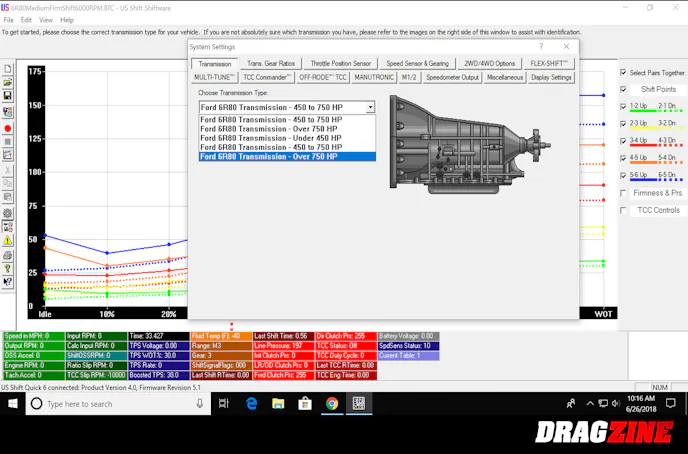The image size is (688, 454).
Task: Open the Edit menu
Action: pyautogui.click(x=26, y=20)
